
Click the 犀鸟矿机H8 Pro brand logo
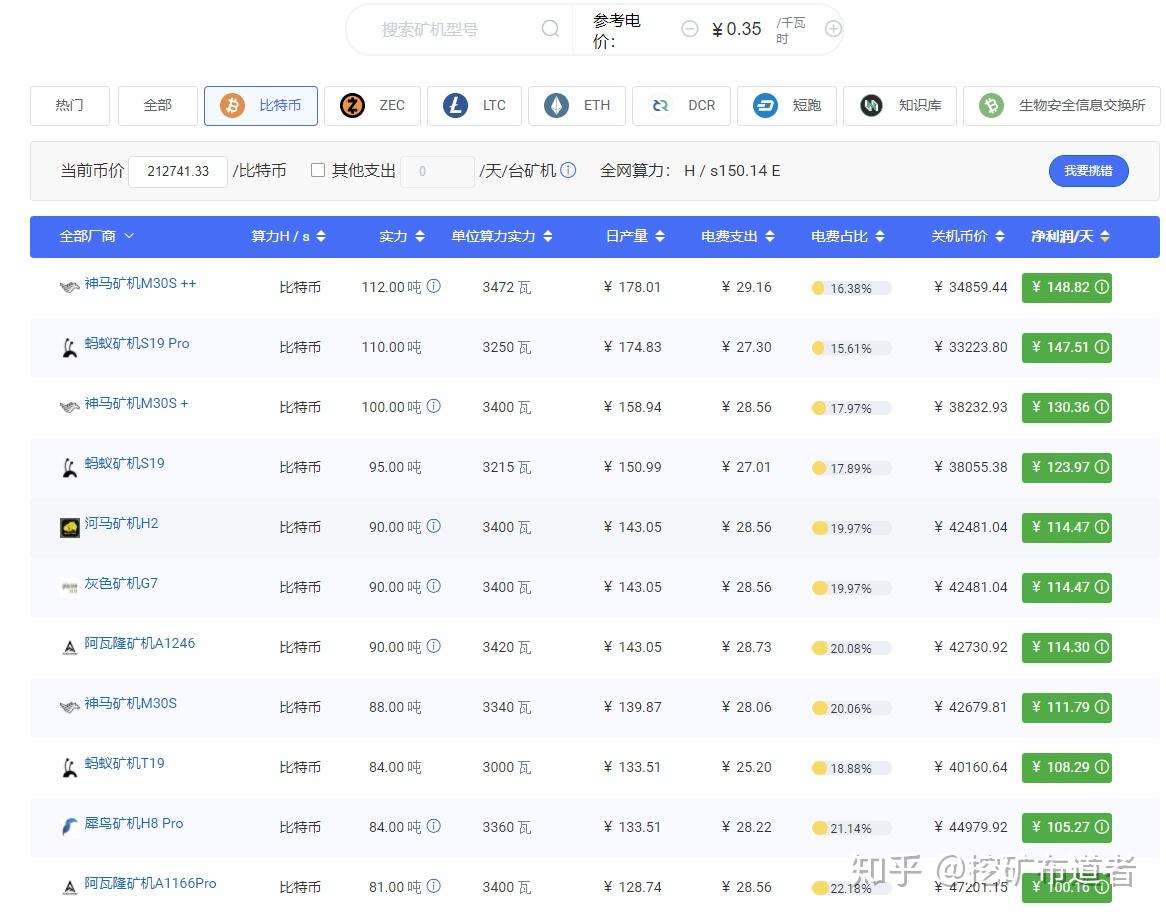pos(70,826)
